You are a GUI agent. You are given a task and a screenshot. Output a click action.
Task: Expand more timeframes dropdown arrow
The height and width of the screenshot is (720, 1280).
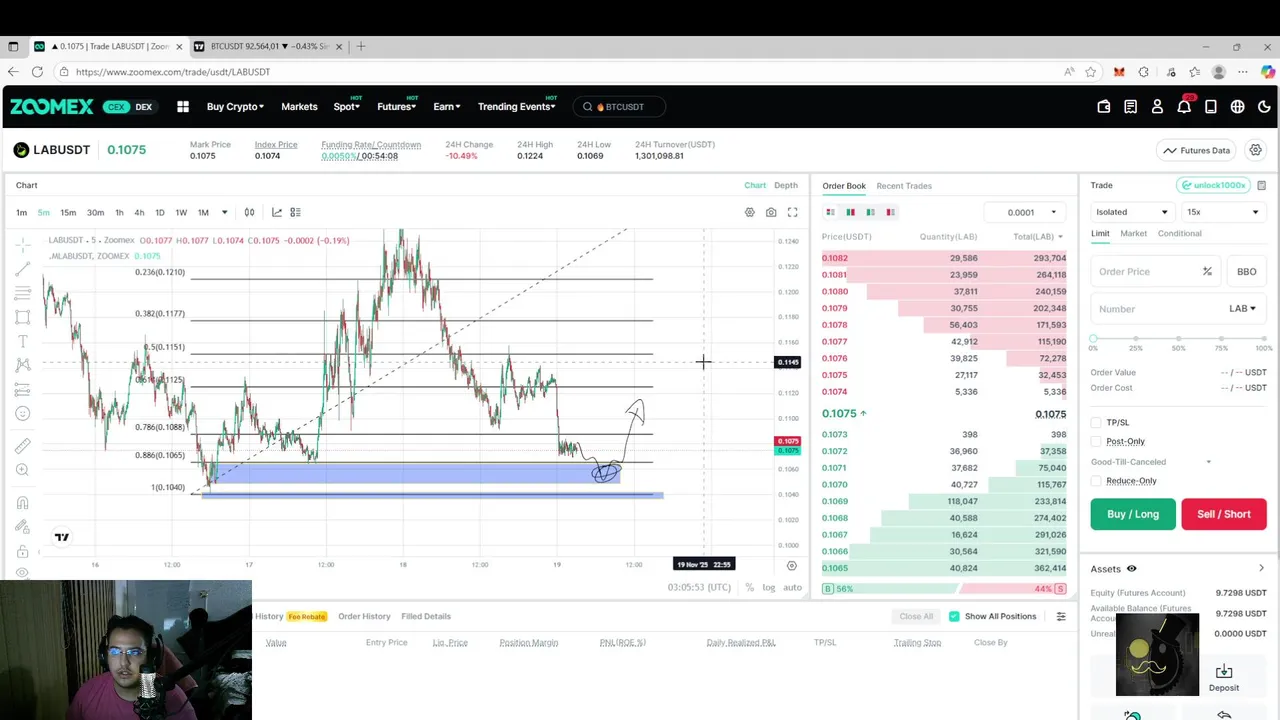click(224, 212)
